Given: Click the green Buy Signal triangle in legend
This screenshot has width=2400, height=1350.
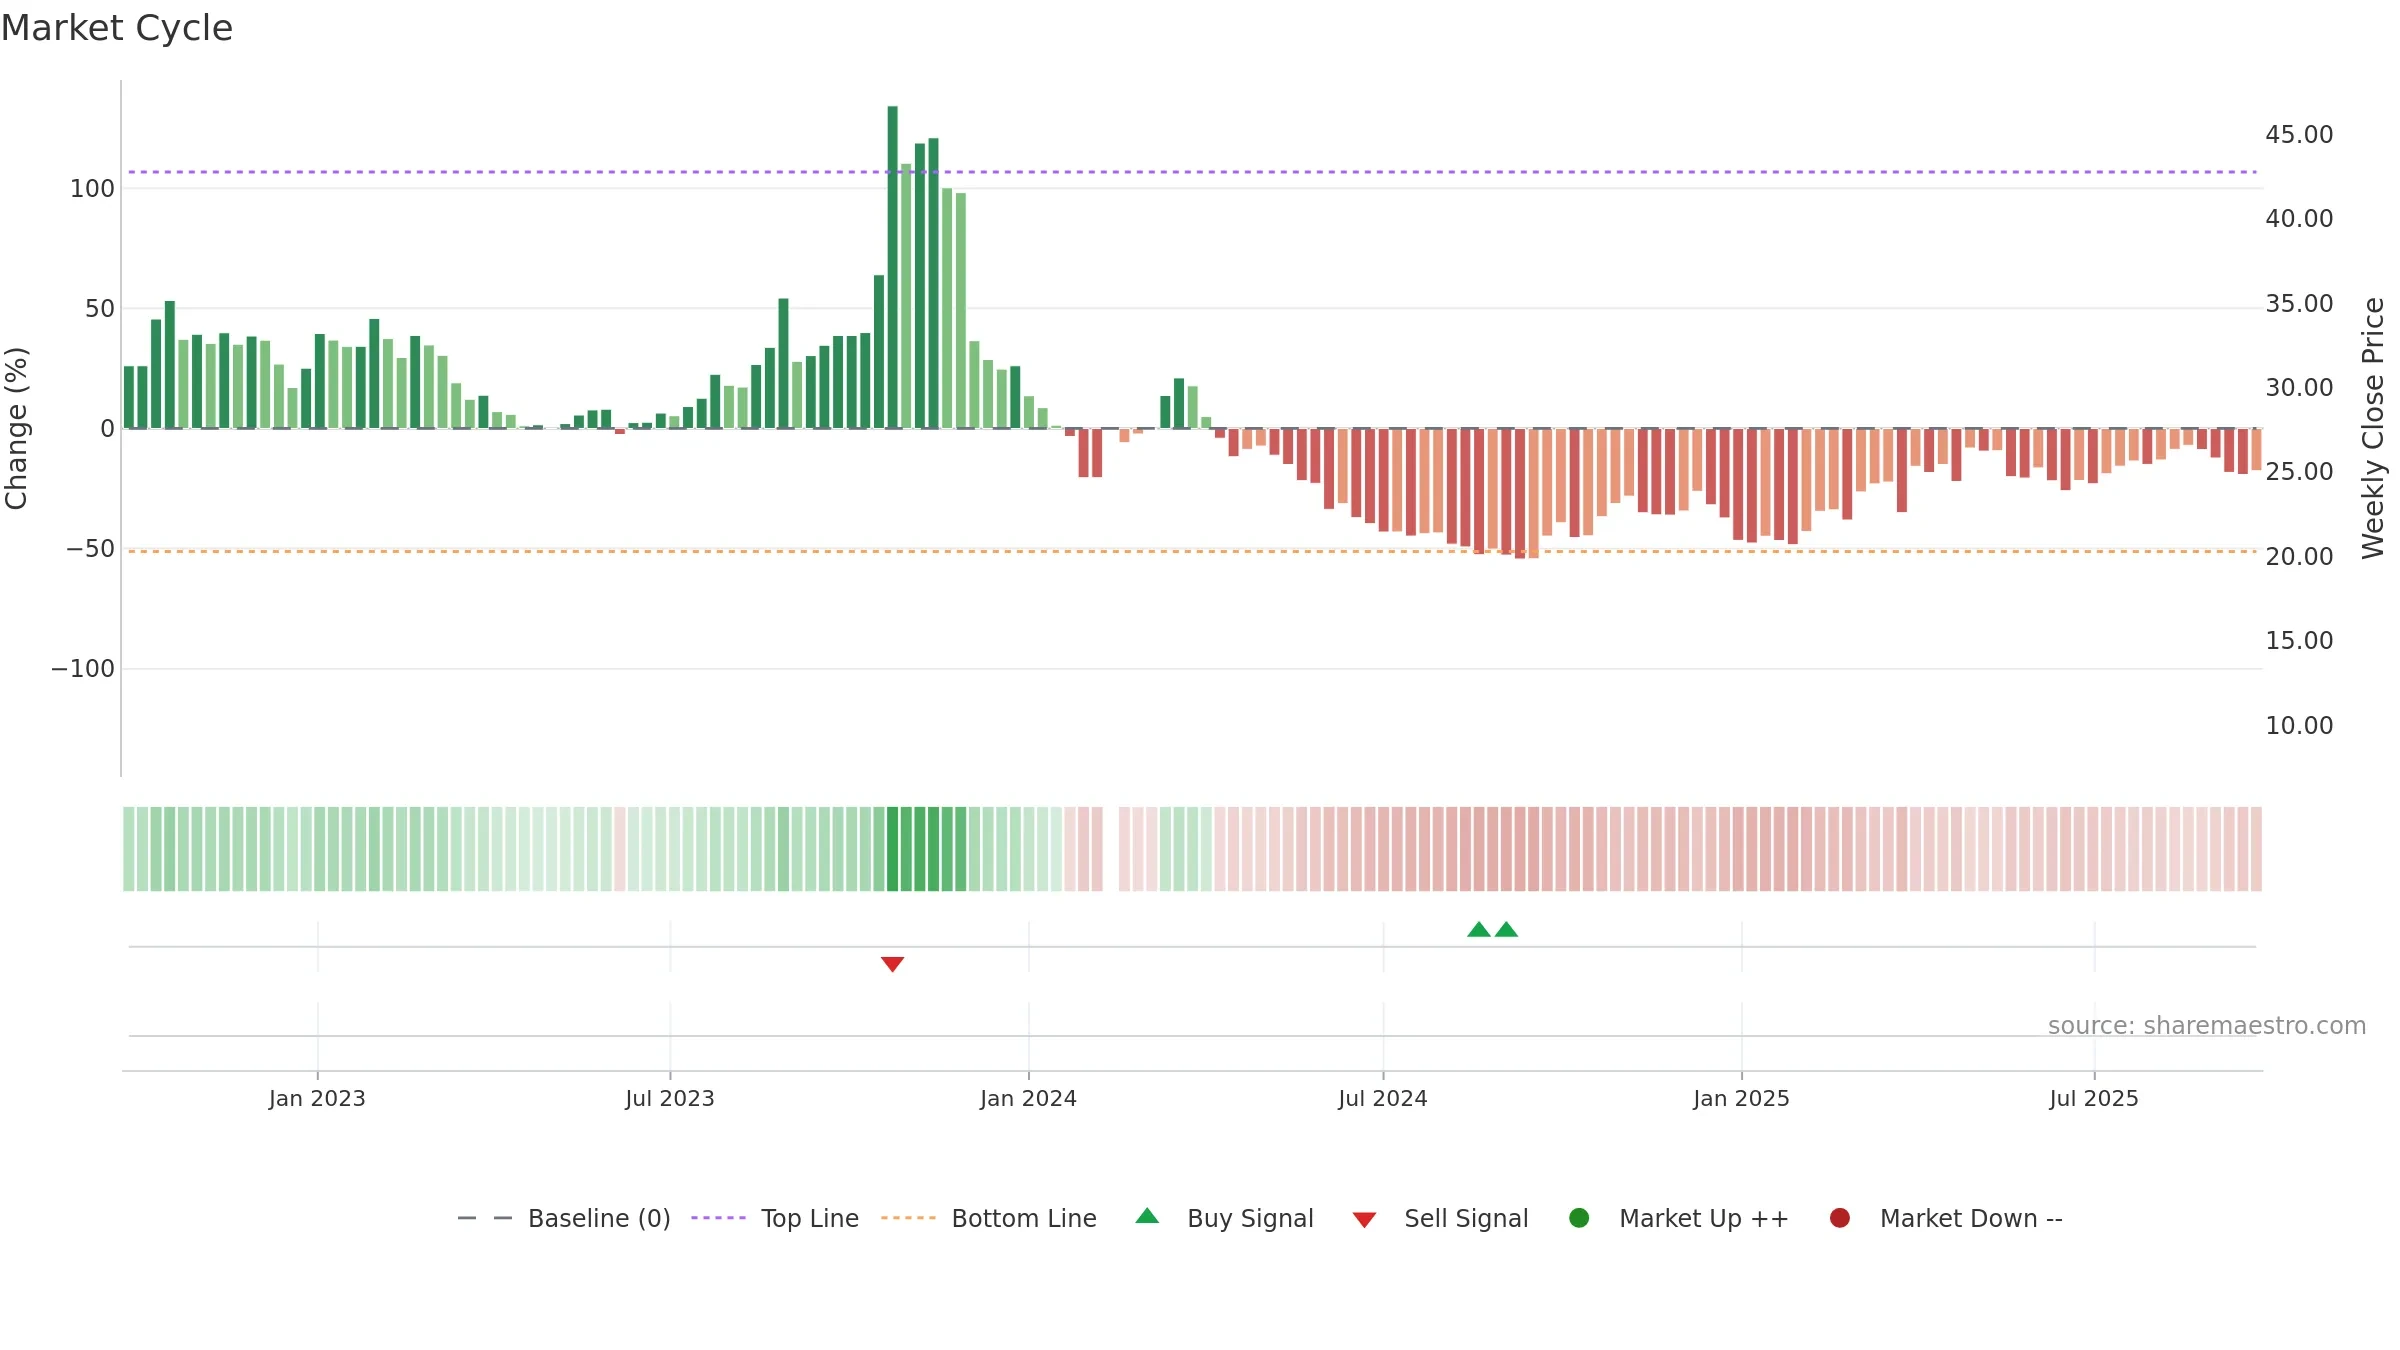Looking at the screenshot, I should click(x=1147, y=1216).
